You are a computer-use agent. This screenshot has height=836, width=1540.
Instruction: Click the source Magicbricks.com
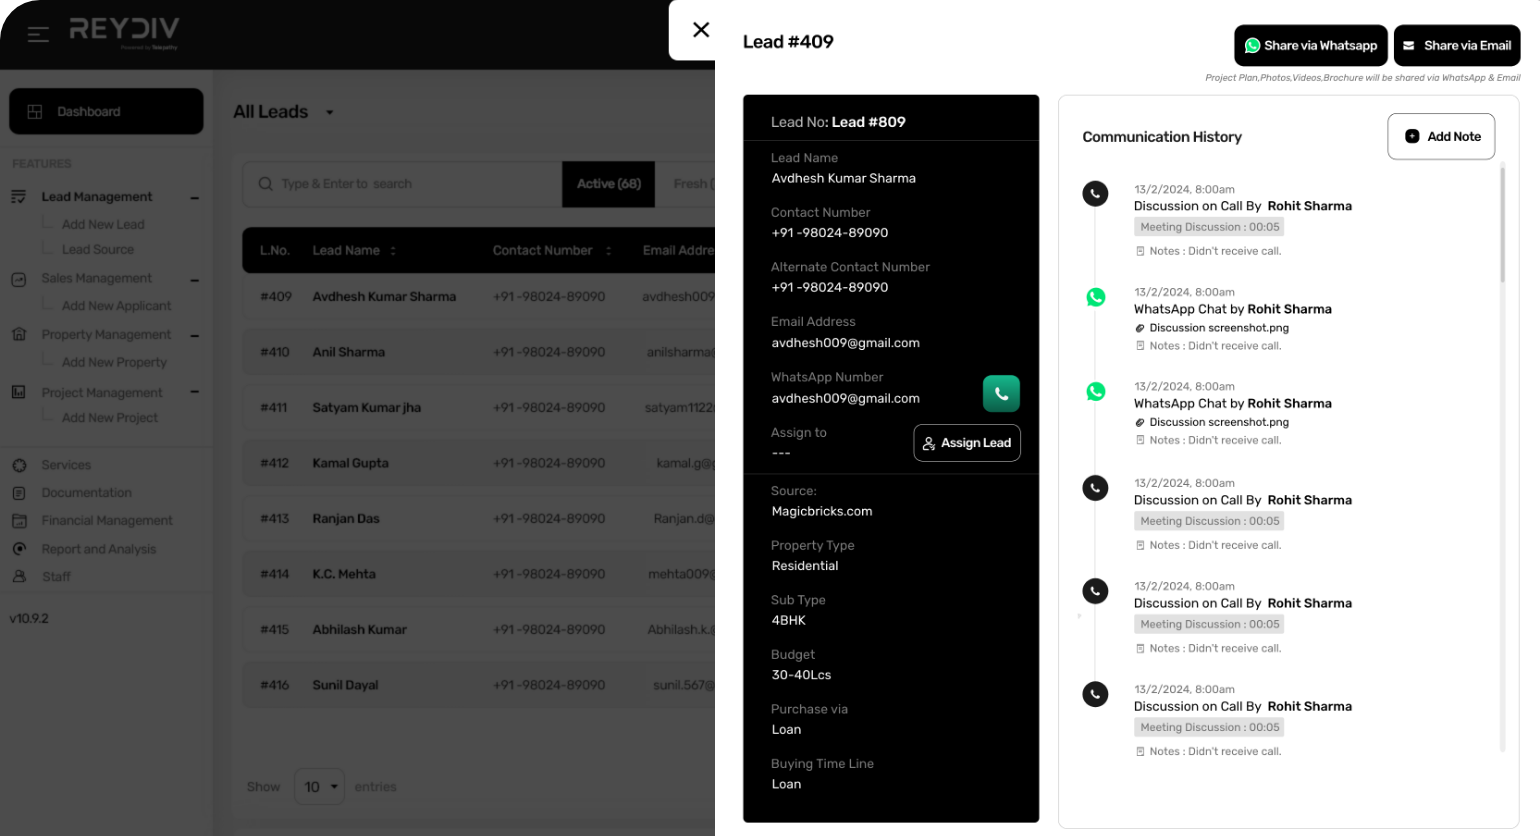tap(822, 511)
